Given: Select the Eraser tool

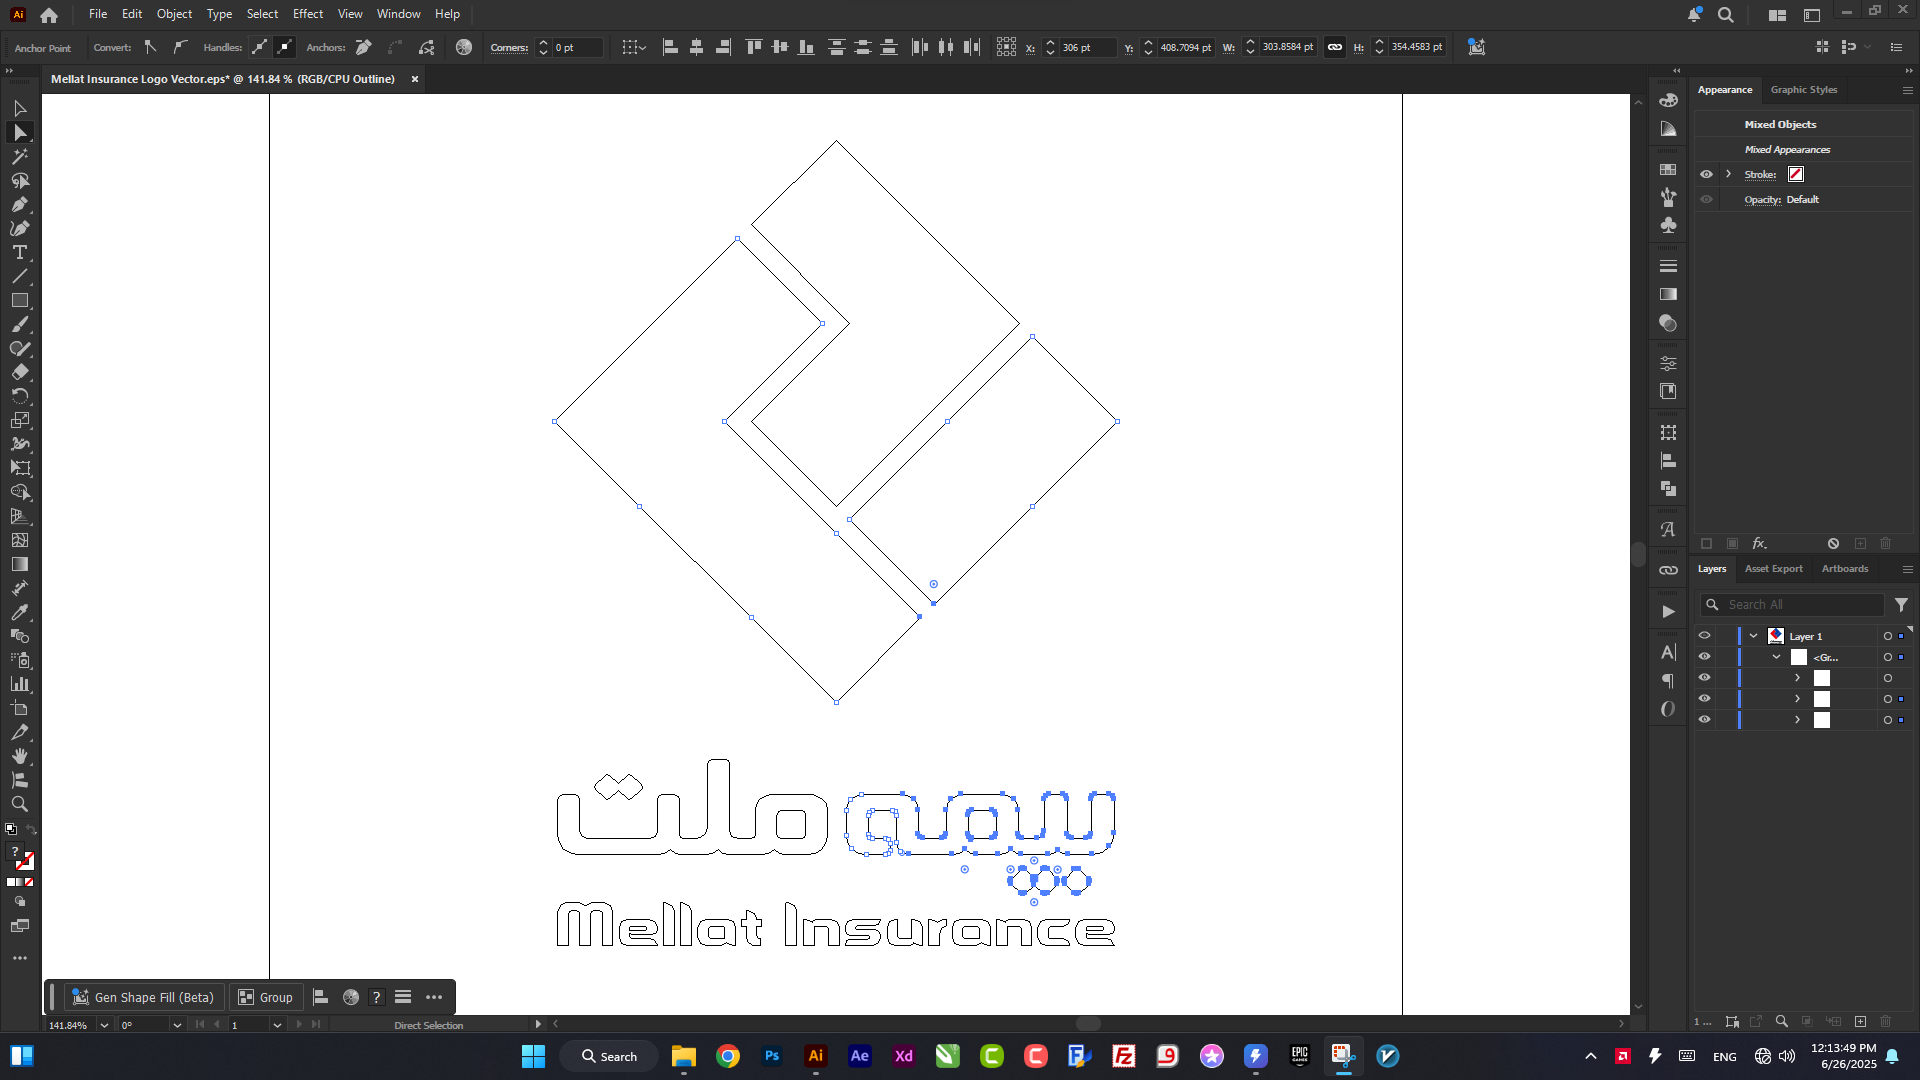Looking at the screenshot, I should pyautogui.click(x=20, y=372).
